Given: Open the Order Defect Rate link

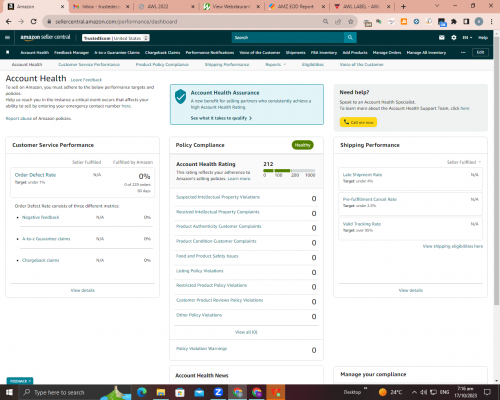Looking at the screenshot, I should point(35,175).
